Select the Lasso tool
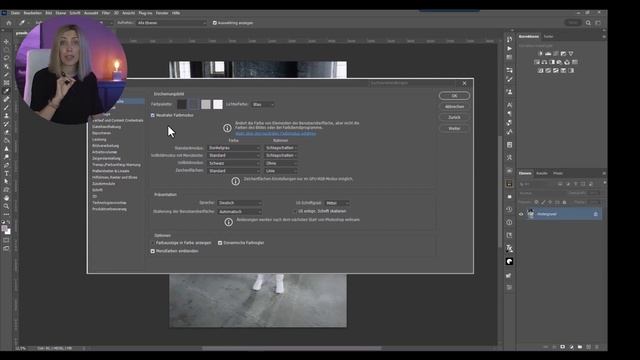640x360 pixels. click(x=6, y=58)
